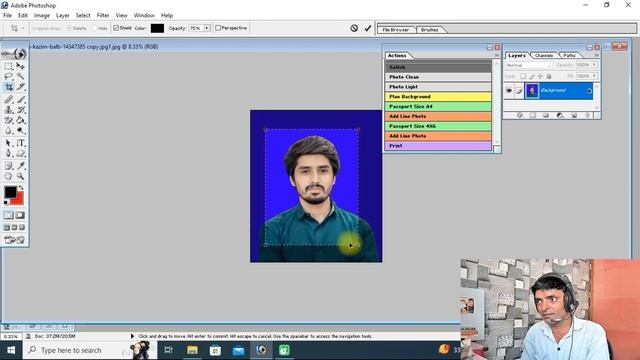Hide the Background layer eye icon

(x=509, y=91)
